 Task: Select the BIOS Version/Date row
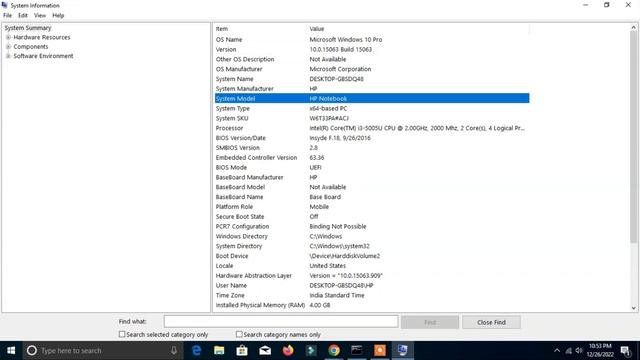pos(372,138)
